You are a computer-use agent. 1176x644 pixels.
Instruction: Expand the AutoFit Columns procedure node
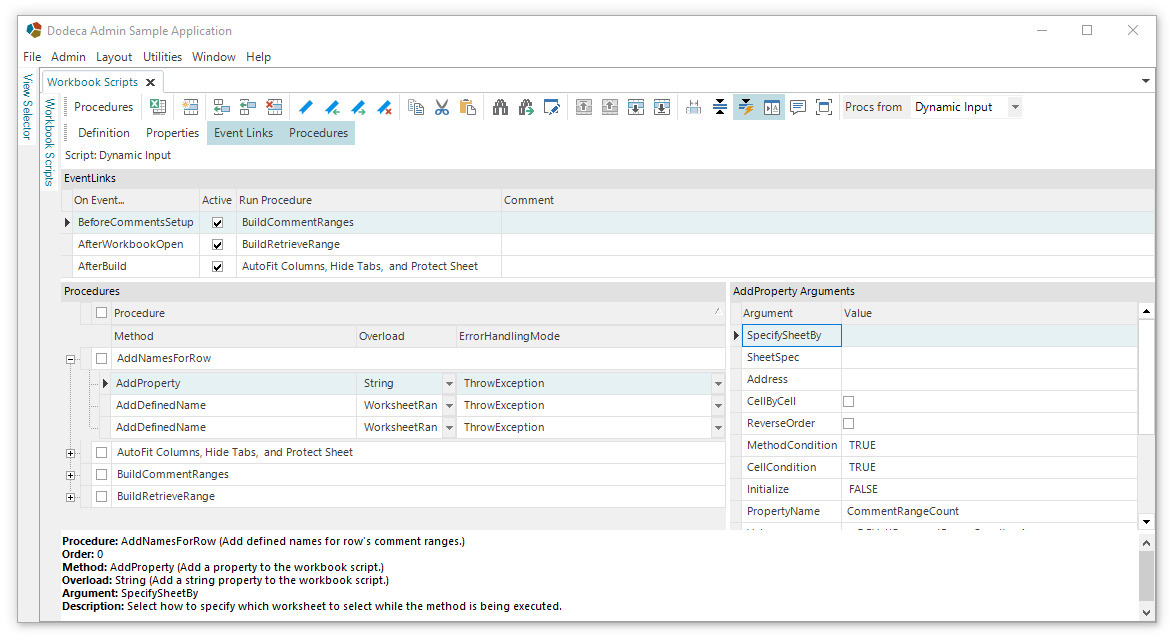(x=70, y=454)
